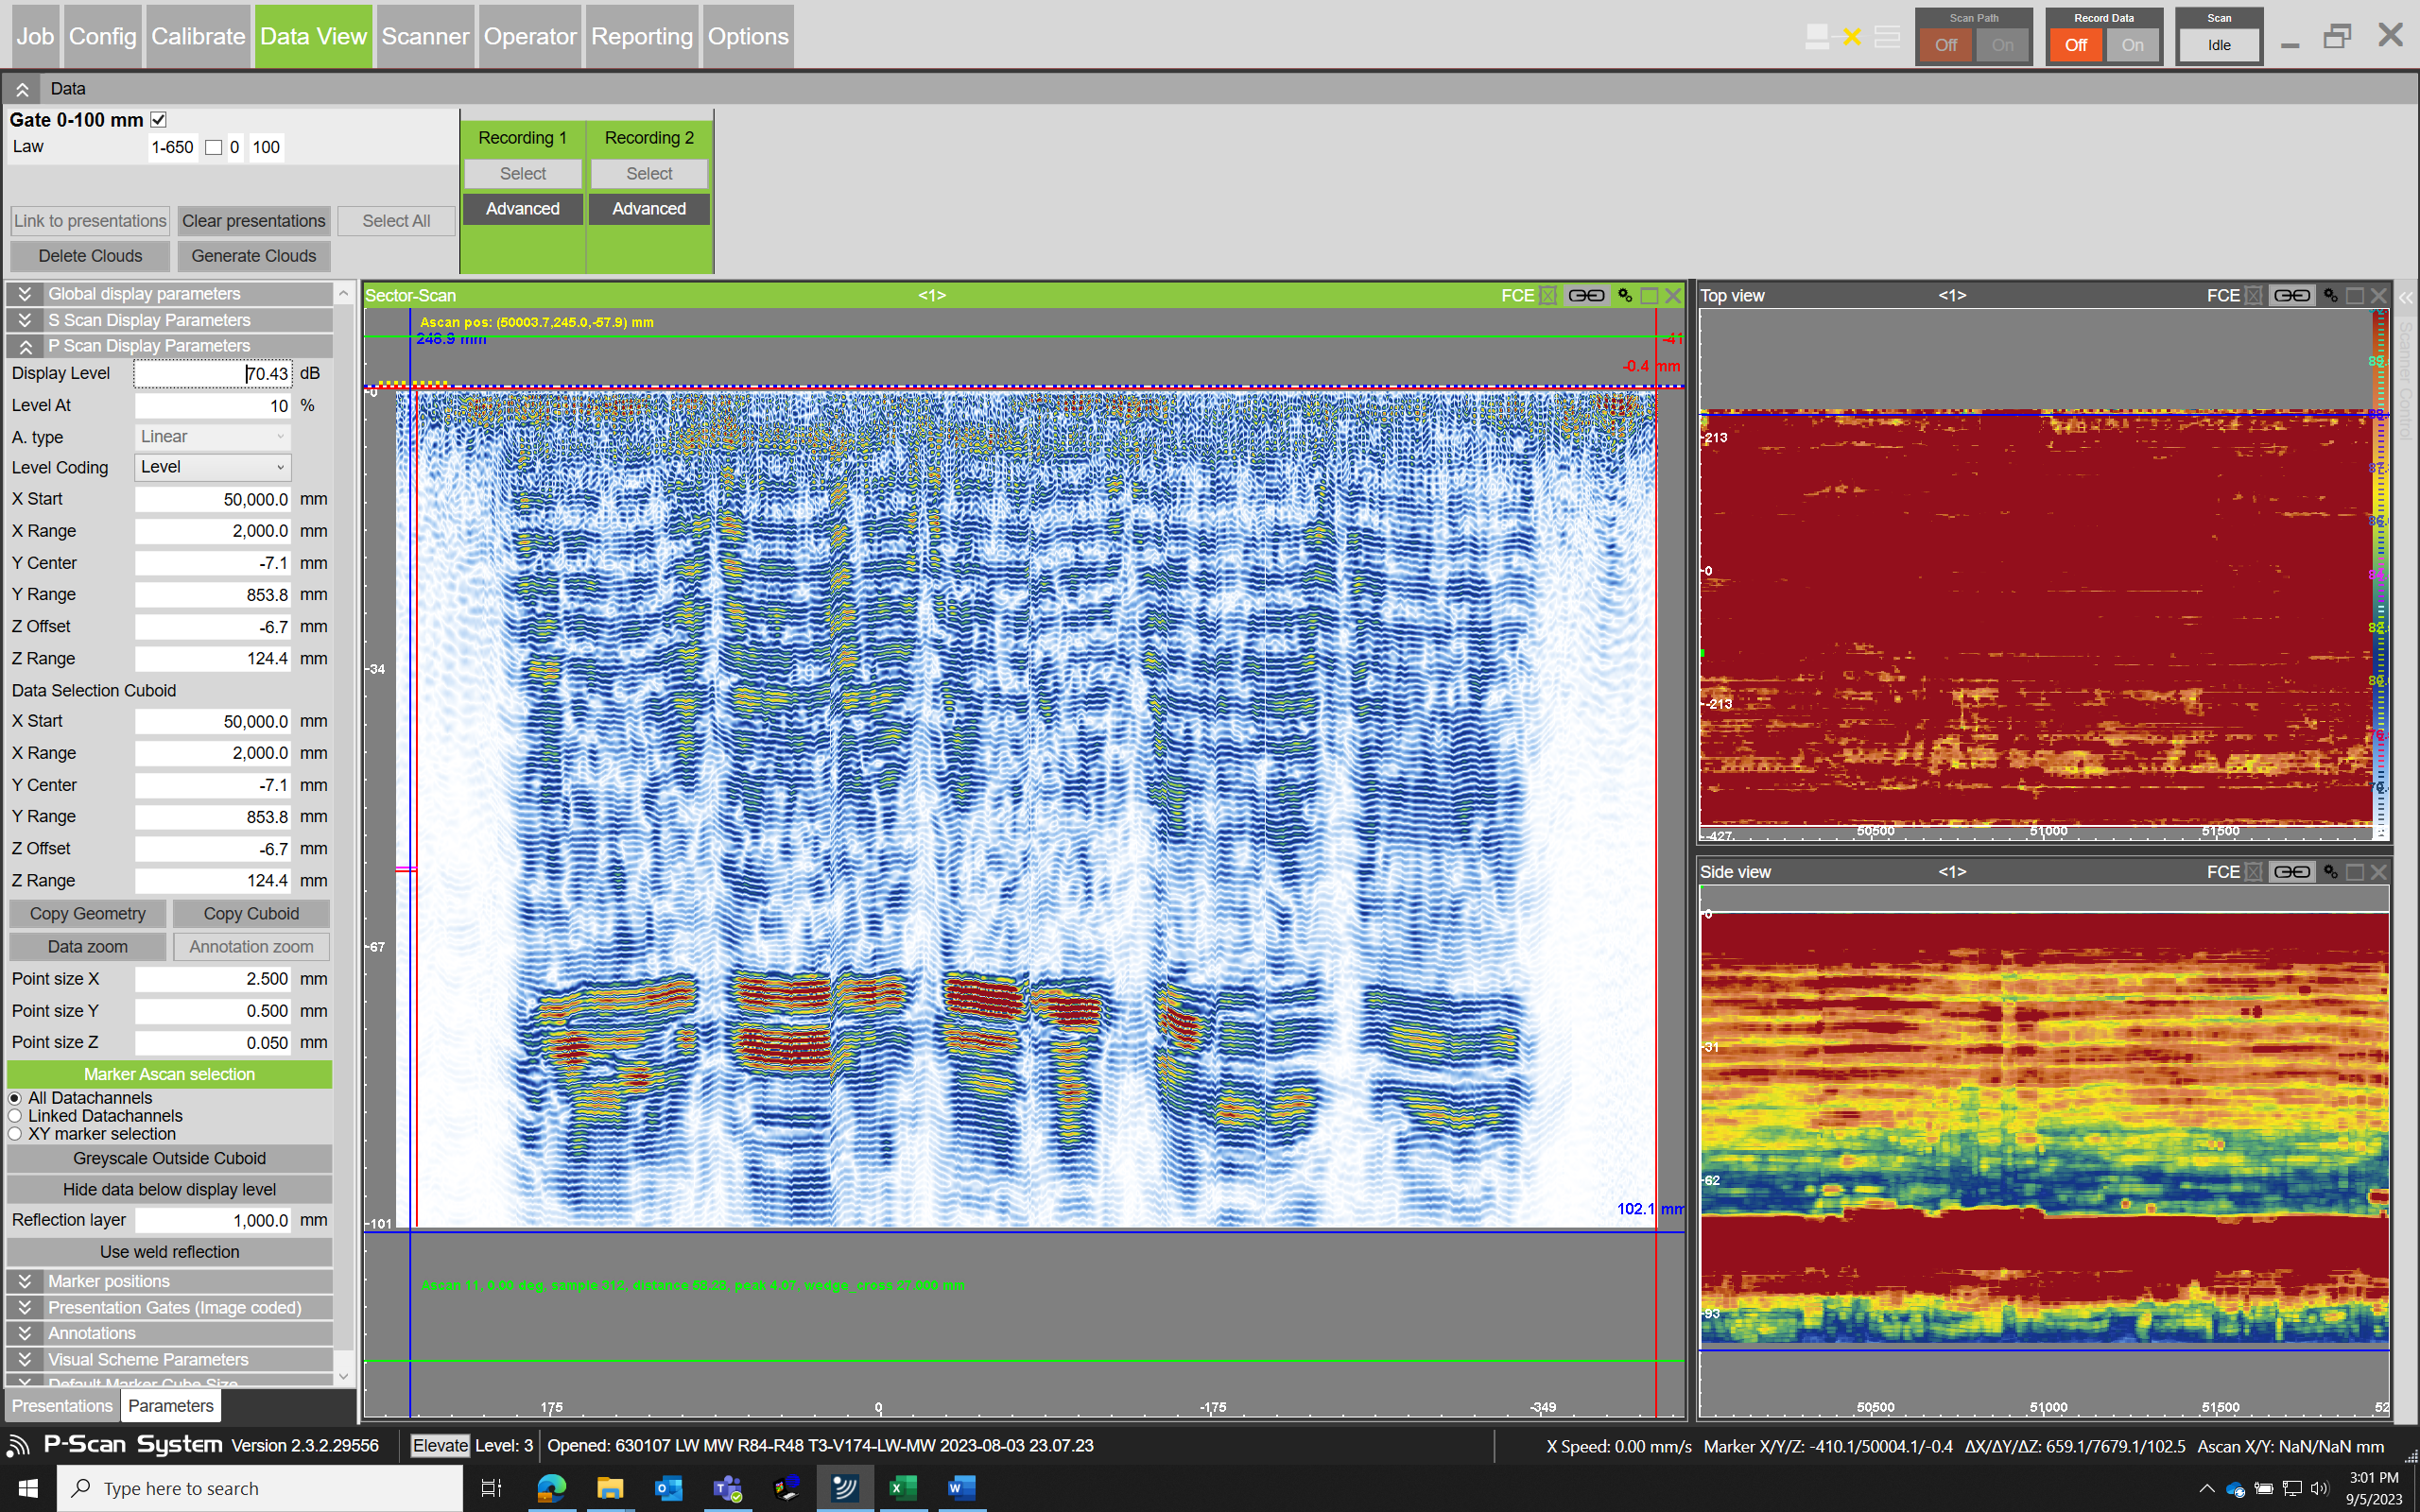Click the Side view FCE frame icon
Screen dimensions: 2420x1512
click(2253, 872)
